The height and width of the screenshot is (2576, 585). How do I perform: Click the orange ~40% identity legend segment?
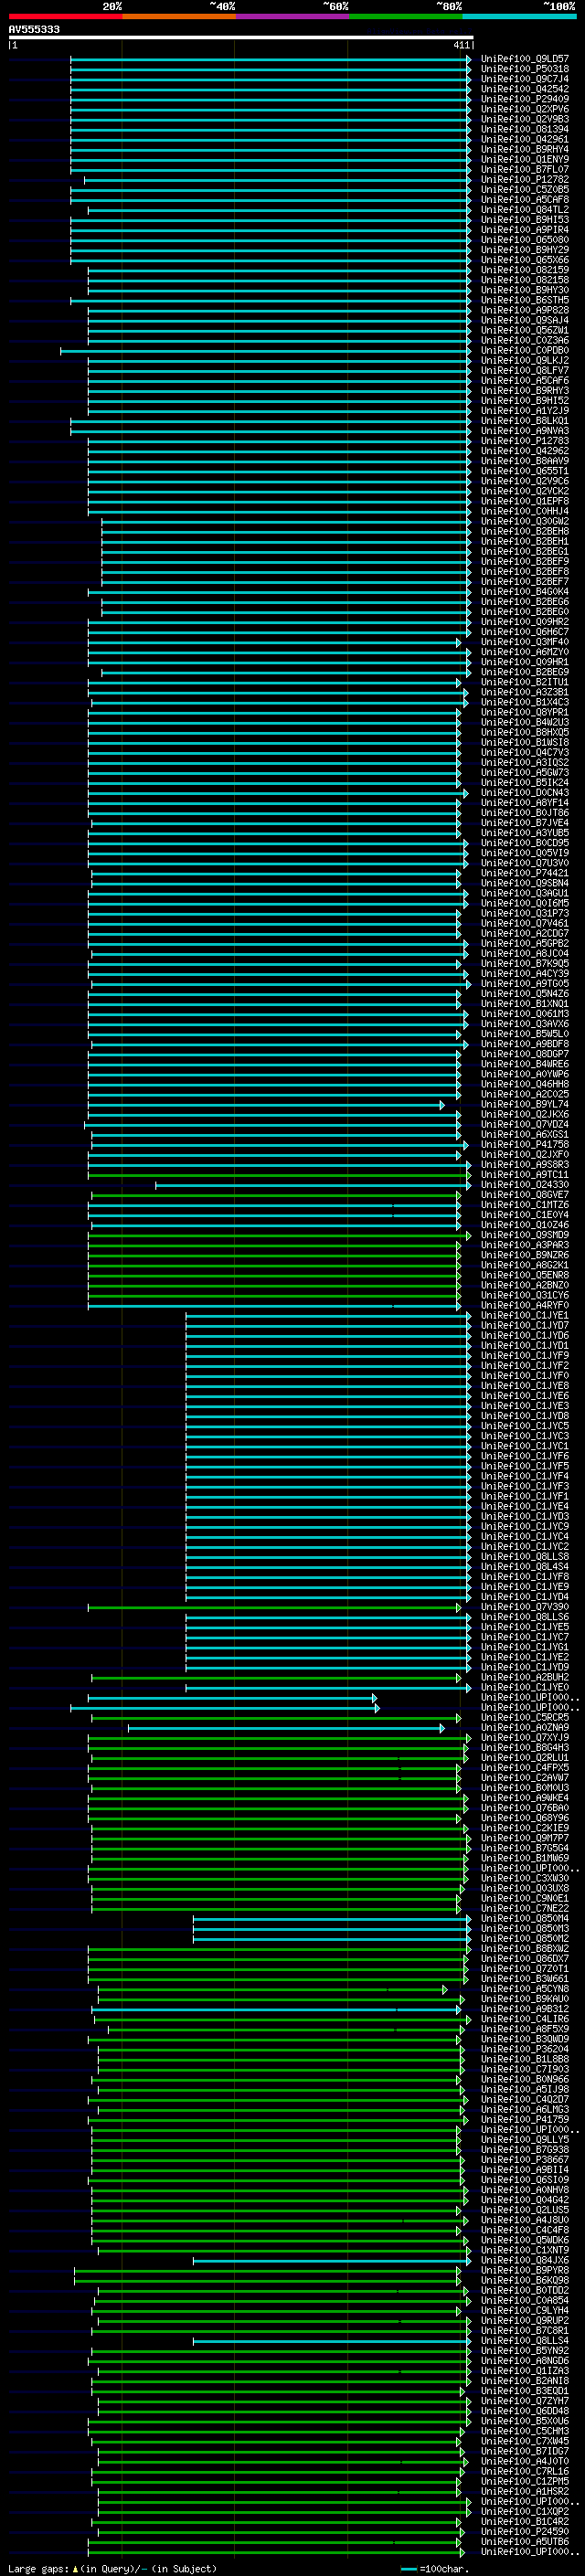(178, 16)
